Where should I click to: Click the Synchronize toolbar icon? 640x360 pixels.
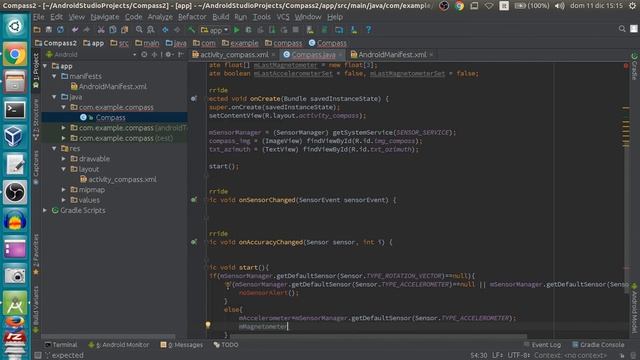point(60,30)
